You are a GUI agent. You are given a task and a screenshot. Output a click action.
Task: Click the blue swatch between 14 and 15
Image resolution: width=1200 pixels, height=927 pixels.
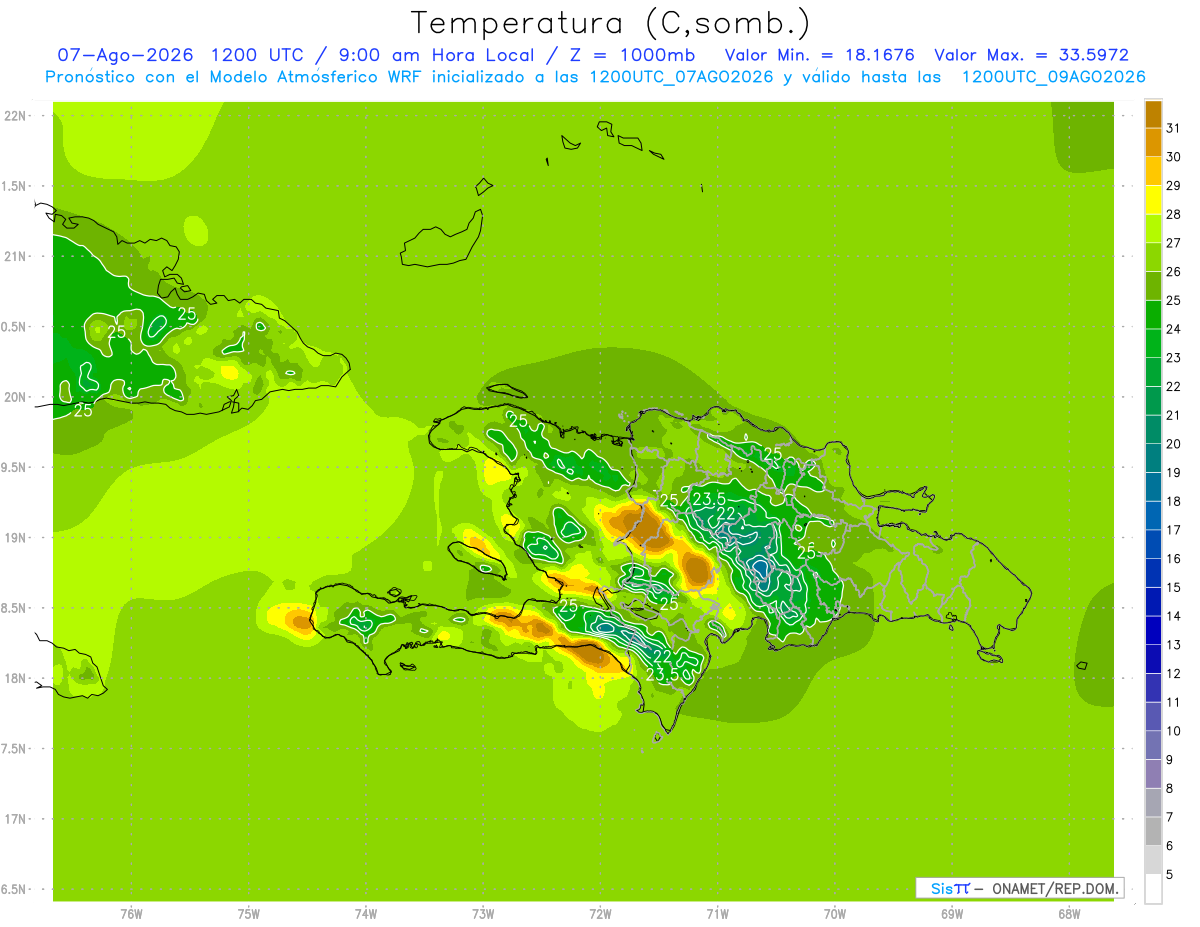[x=1153, y=602]
